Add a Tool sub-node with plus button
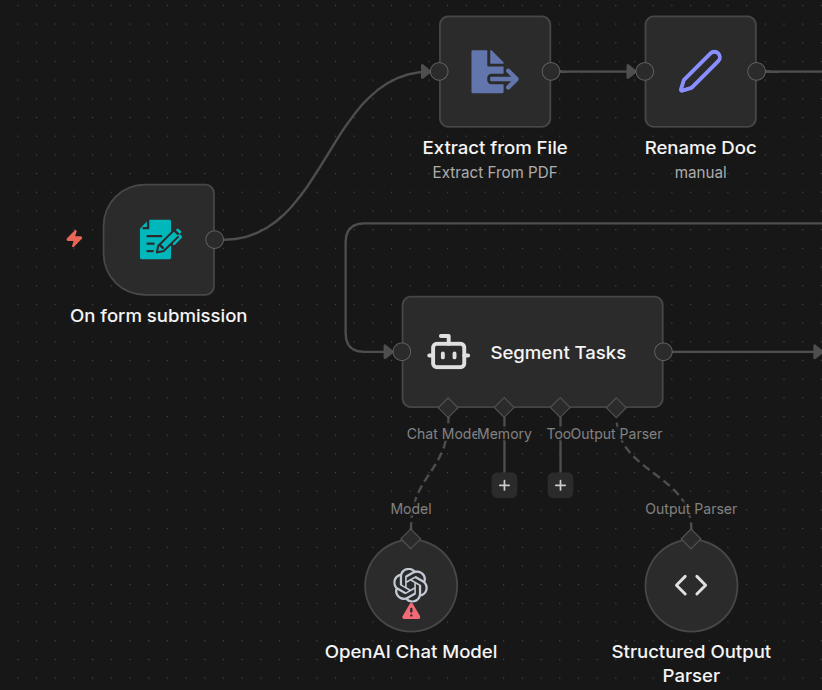This screenshot has width=822, height=690. [560, 485]
